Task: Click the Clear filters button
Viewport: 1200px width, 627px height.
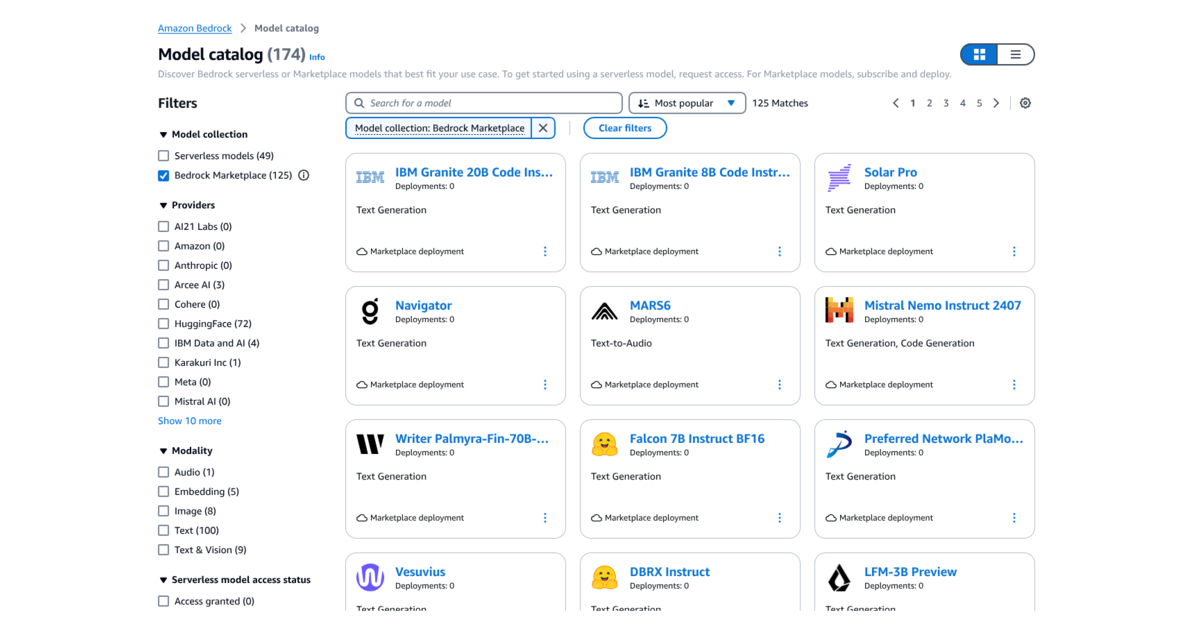Action: [624, 128]
